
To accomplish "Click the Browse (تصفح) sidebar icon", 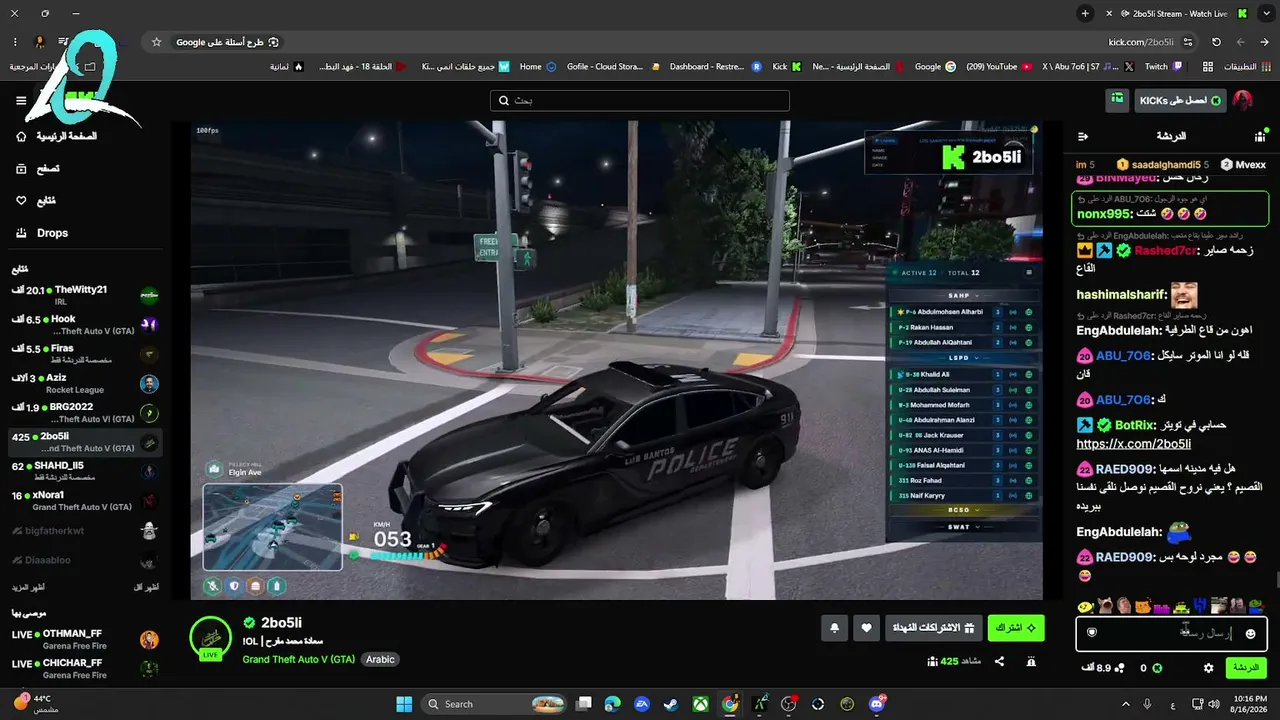I will pyautogui.click(x=21, y=169).
